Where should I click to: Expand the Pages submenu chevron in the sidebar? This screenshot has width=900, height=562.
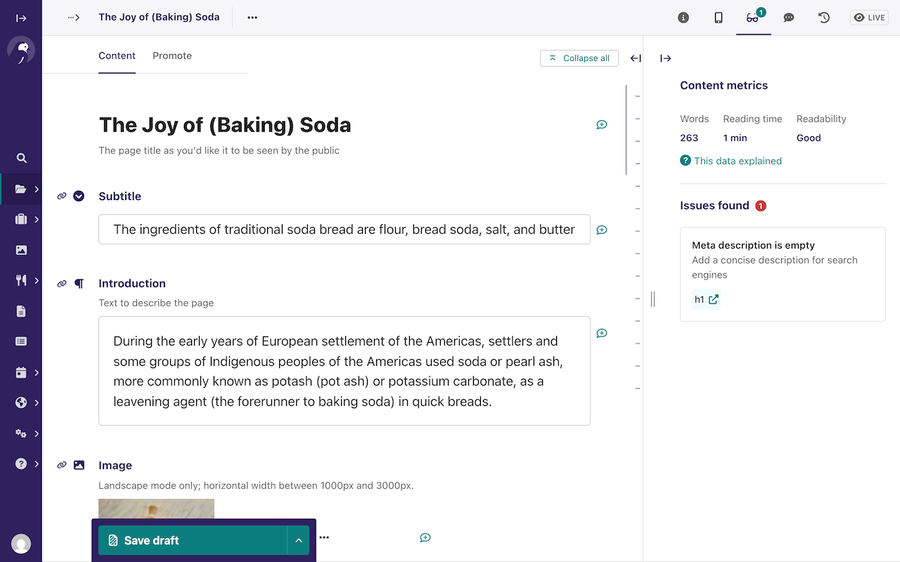pos(36,189)
